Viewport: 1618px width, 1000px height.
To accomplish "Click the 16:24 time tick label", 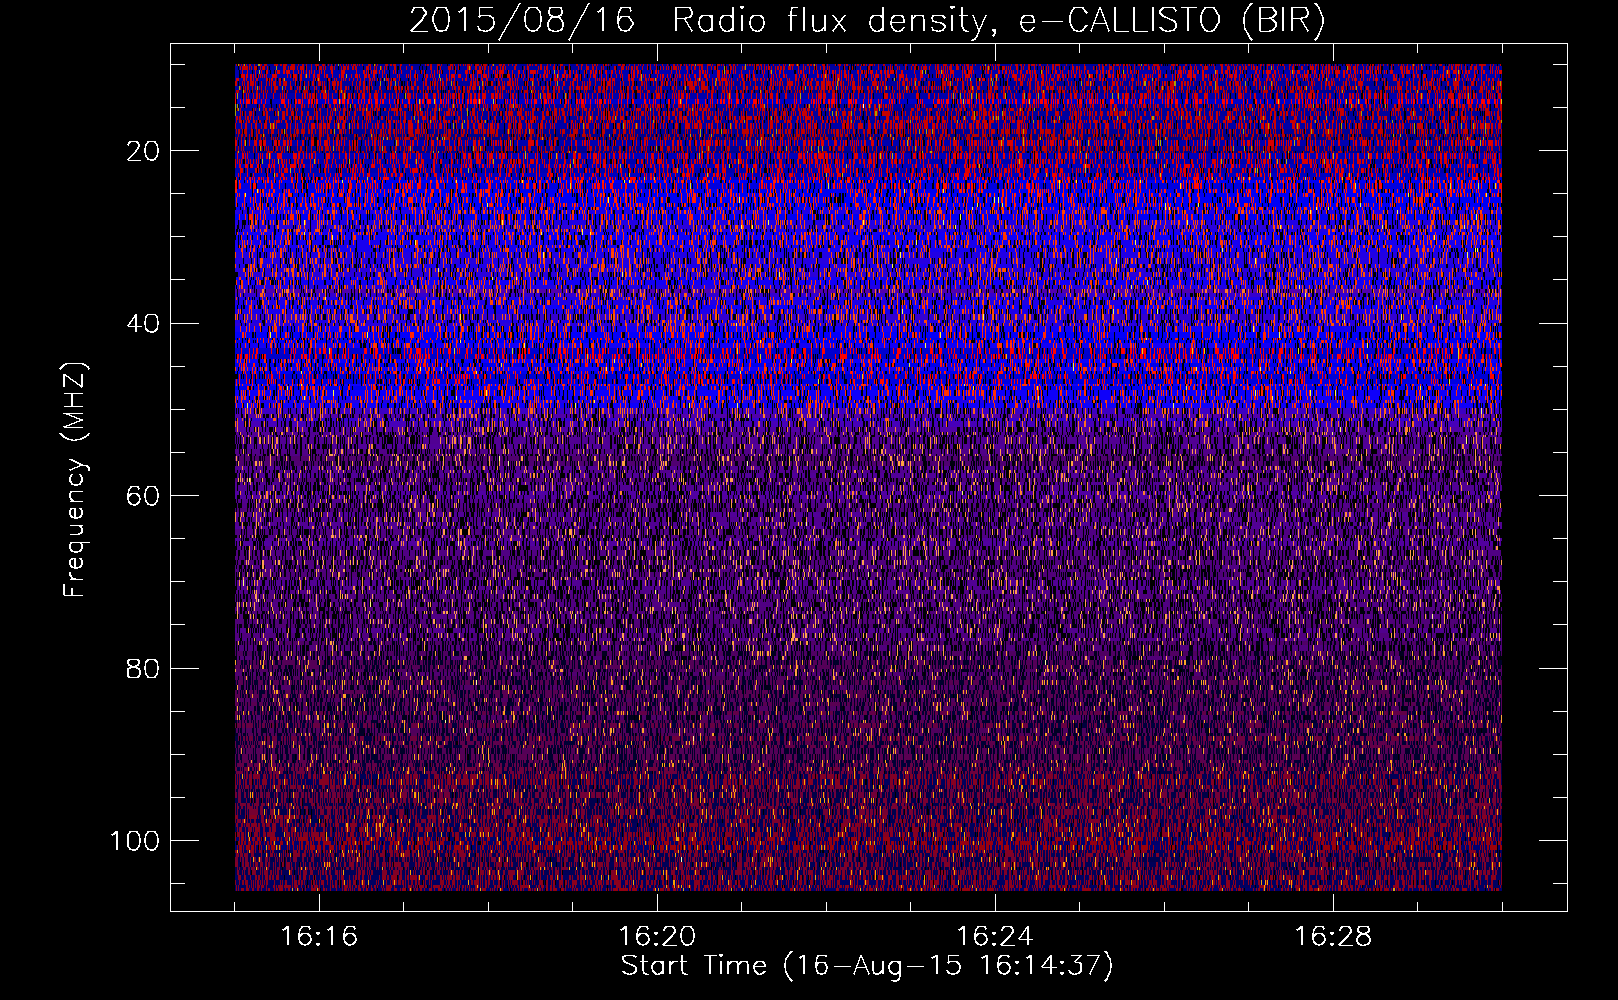I will pos(995,937).
